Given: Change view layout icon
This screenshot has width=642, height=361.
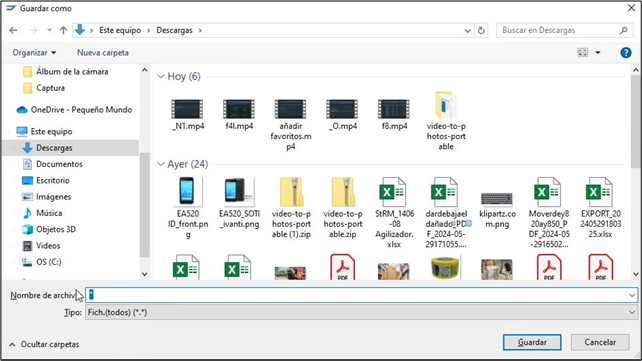Looking at the screenshot, I should (583, 52).
